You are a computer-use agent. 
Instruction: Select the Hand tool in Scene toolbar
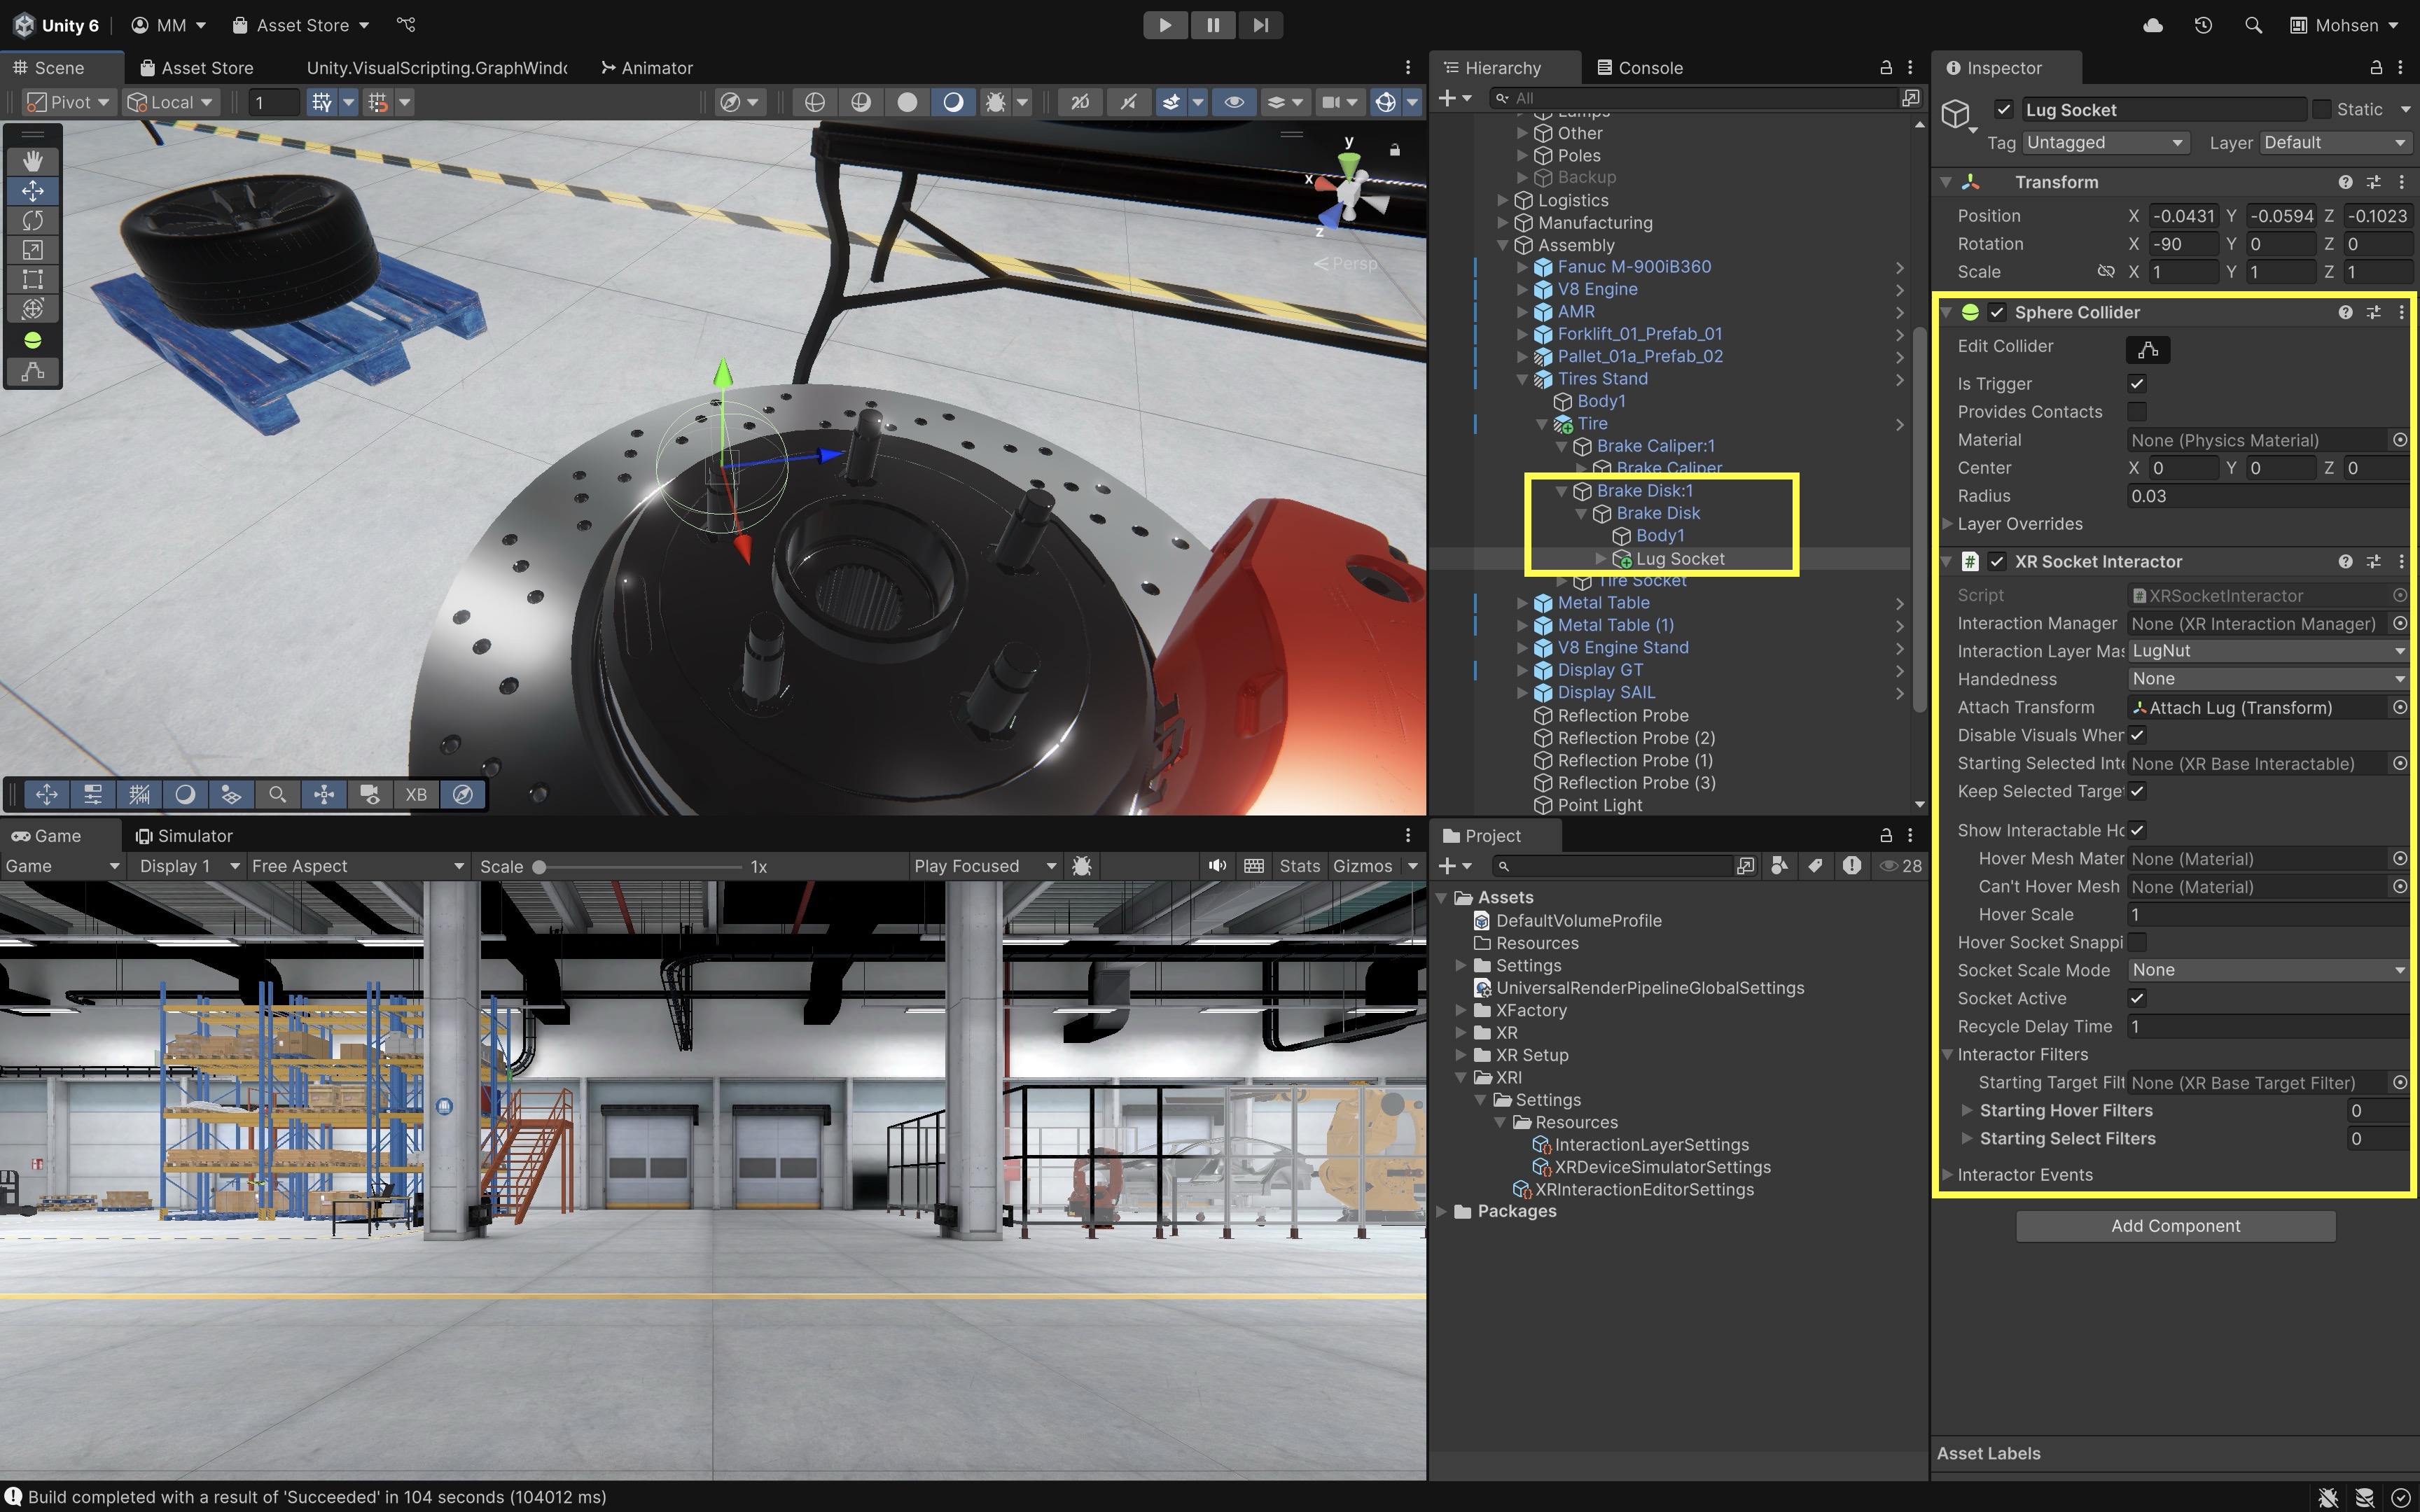click(32, 160)
